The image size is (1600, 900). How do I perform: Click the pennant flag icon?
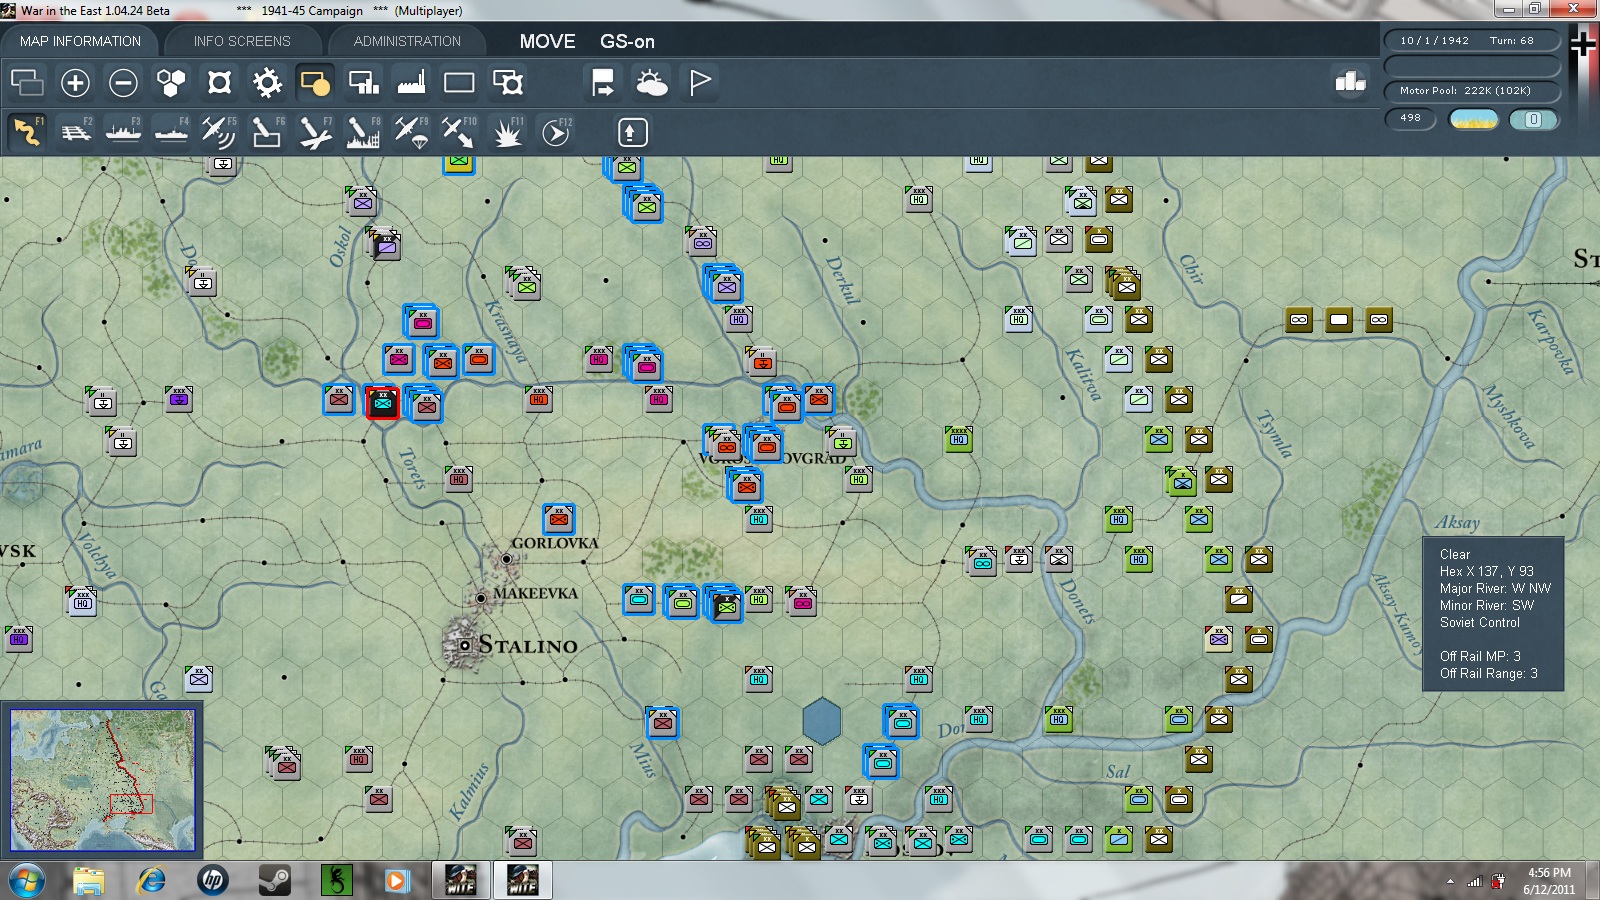[700, 82]
